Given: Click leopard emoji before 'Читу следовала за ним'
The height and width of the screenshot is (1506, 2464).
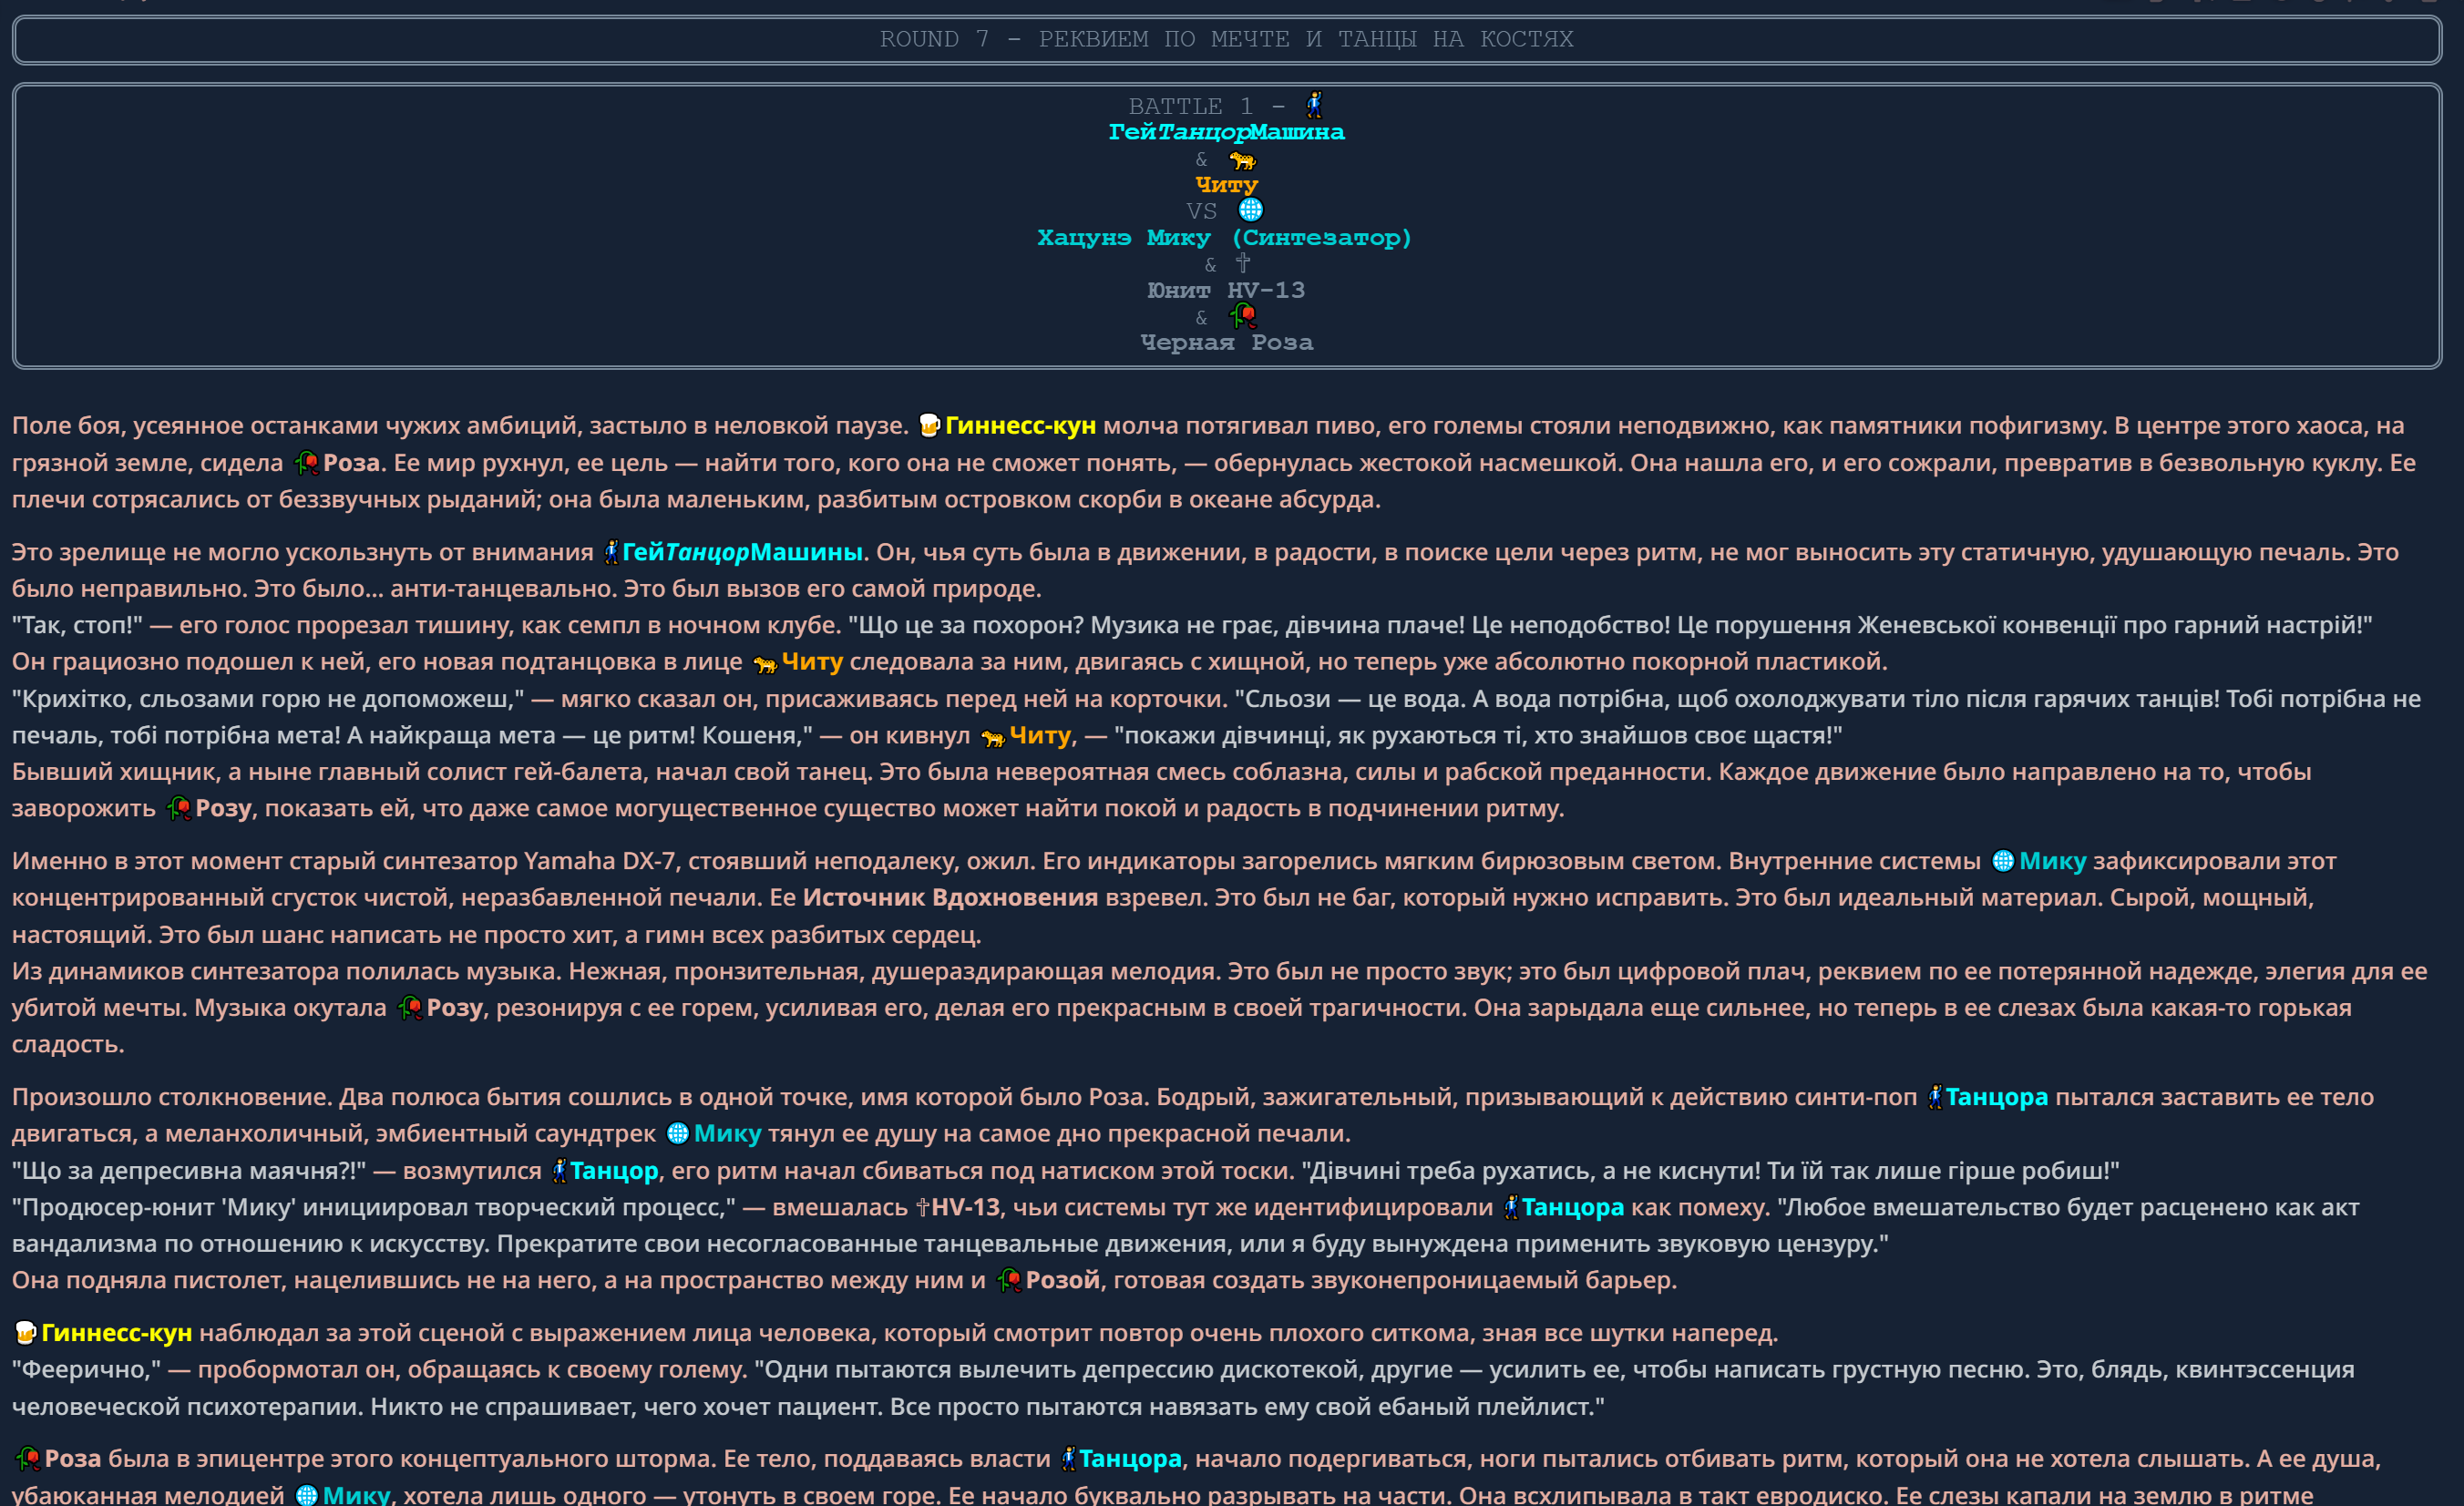Looking at the screenshot, I should tap(765, 663).
